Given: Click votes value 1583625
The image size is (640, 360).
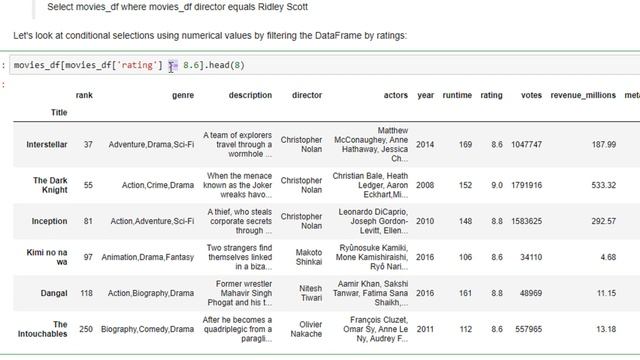Looking at the screenshot, I should pyautogui.click(x=527, y=221).
